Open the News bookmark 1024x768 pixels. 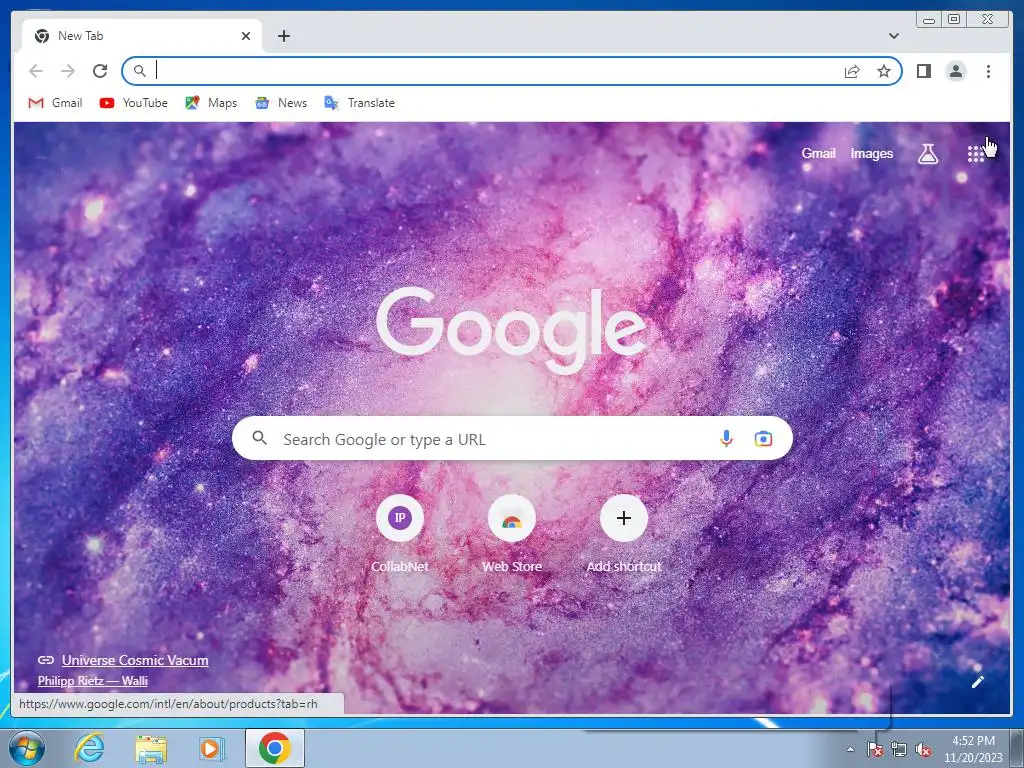(281, 103)
